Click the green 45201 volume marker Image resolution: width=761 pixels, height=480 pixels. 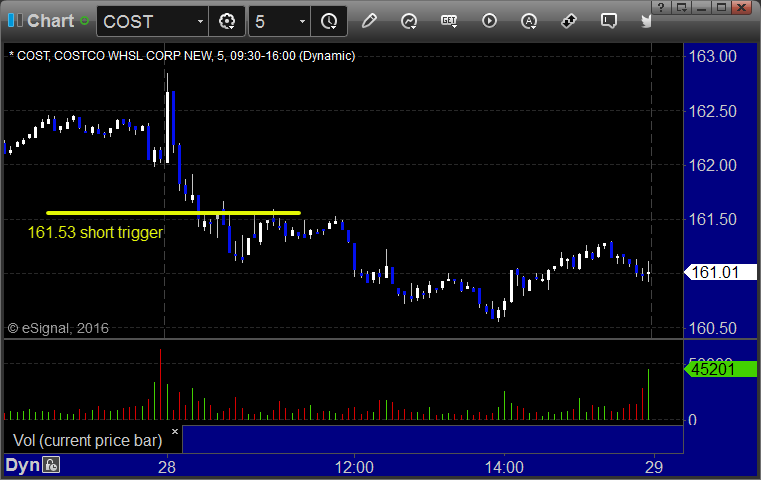721,369
